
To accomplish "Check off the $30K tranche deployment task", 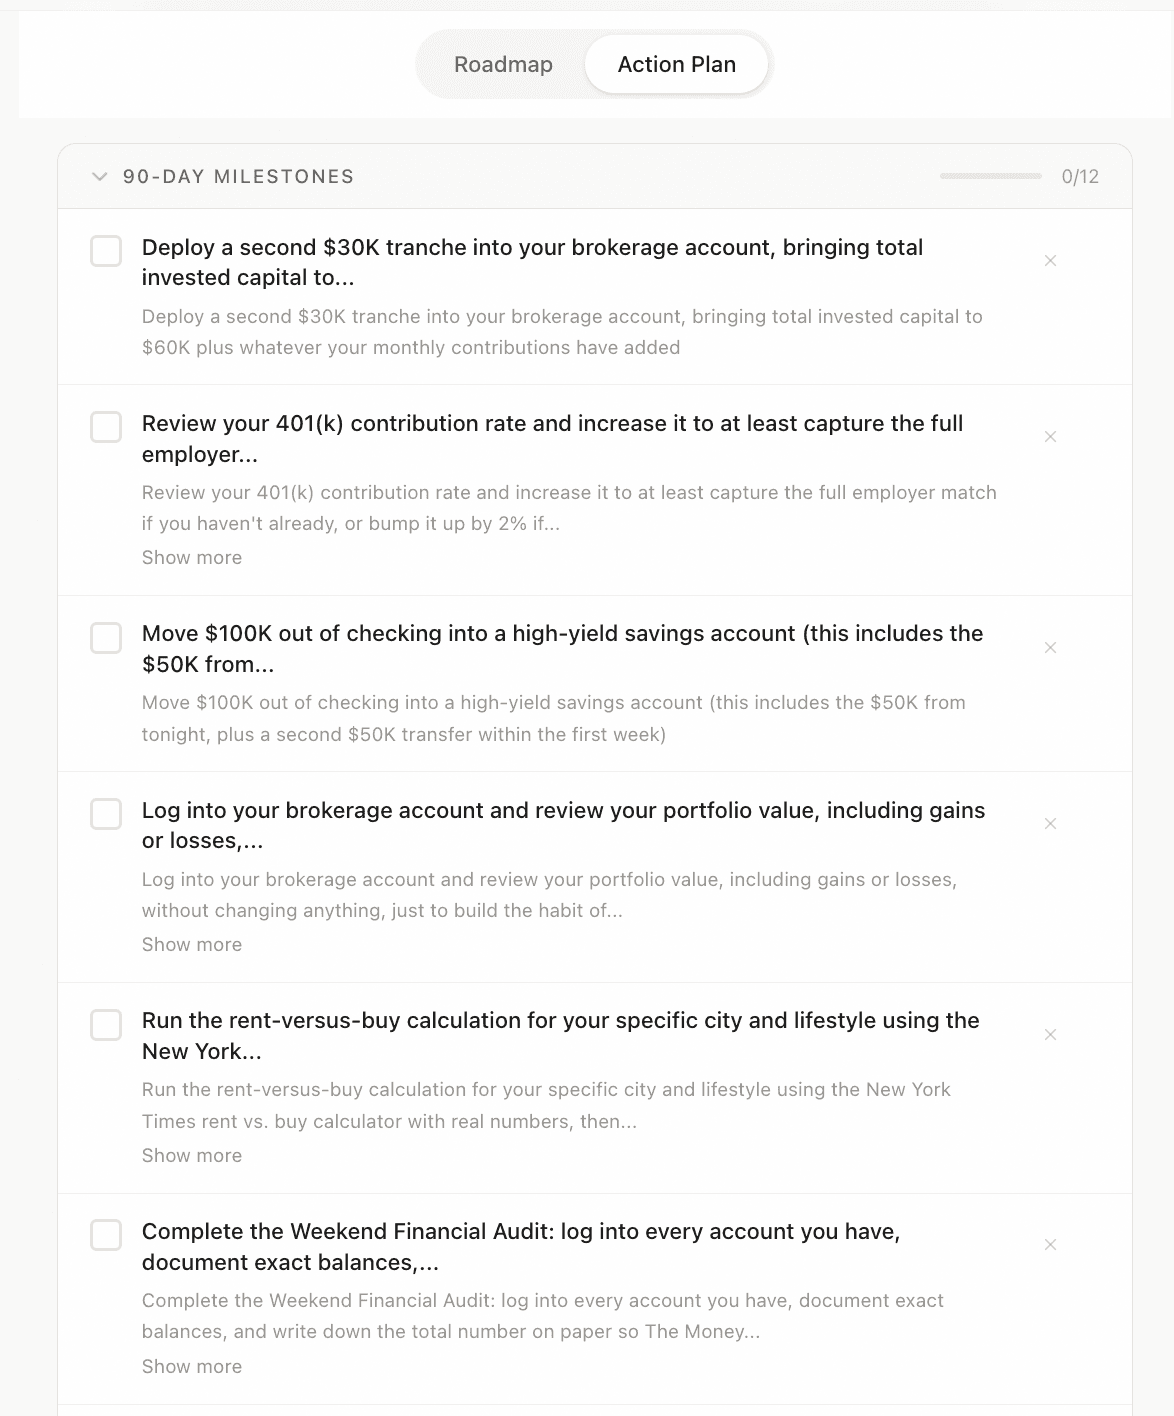I will tap(106, 251).
